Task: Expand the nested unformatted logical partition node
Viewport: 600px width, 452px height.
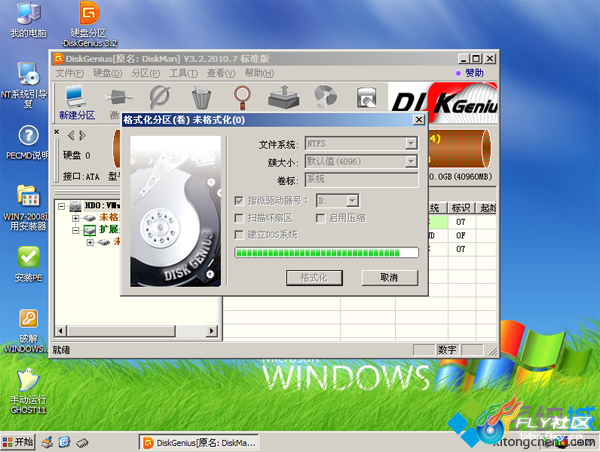Action: coord(90,242)
